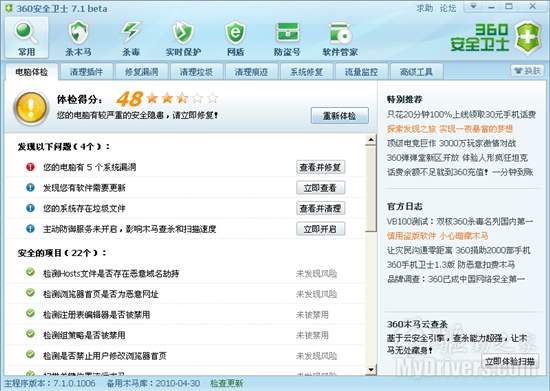Open 只花20分钟100%上线领取30元手机话费 link

pos(461,115)
